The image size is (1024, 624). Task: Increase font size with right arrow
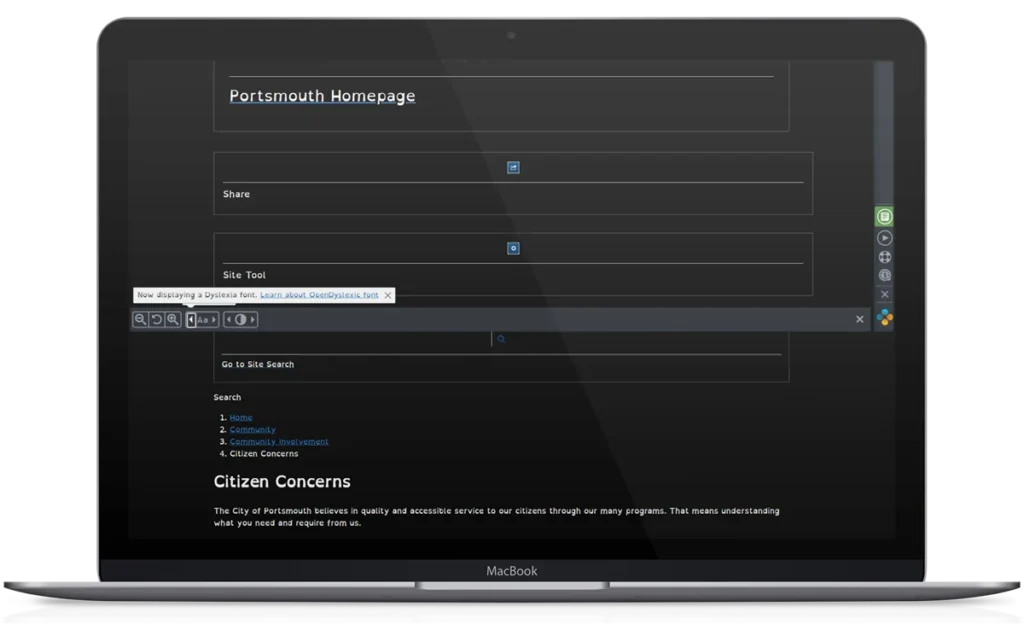(x=215, y=319)
